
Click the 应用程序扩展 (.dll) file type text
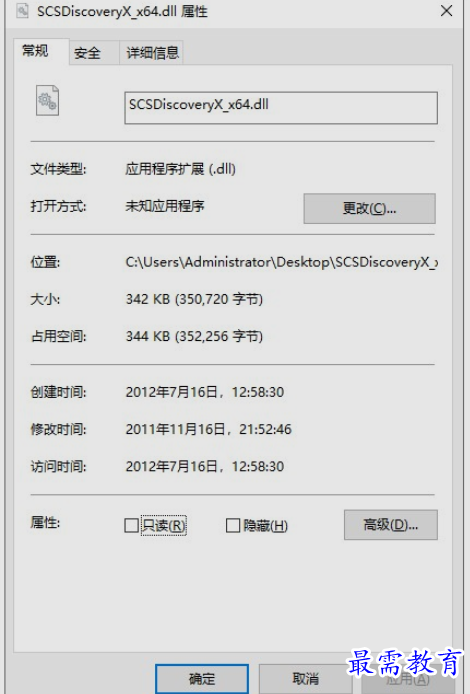[180, 169]
